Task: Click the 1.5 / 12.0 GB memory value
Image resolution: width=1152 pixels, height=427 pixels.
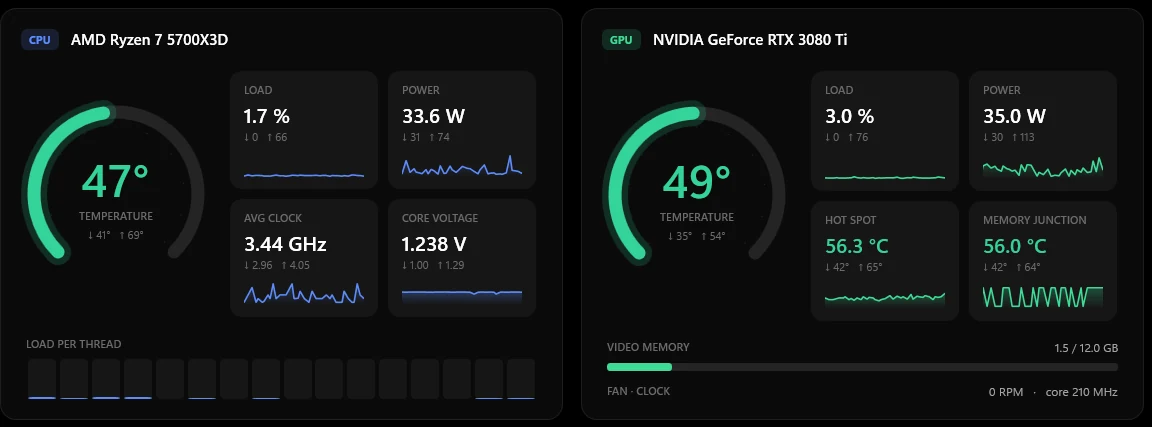Action: [1084, 348]
